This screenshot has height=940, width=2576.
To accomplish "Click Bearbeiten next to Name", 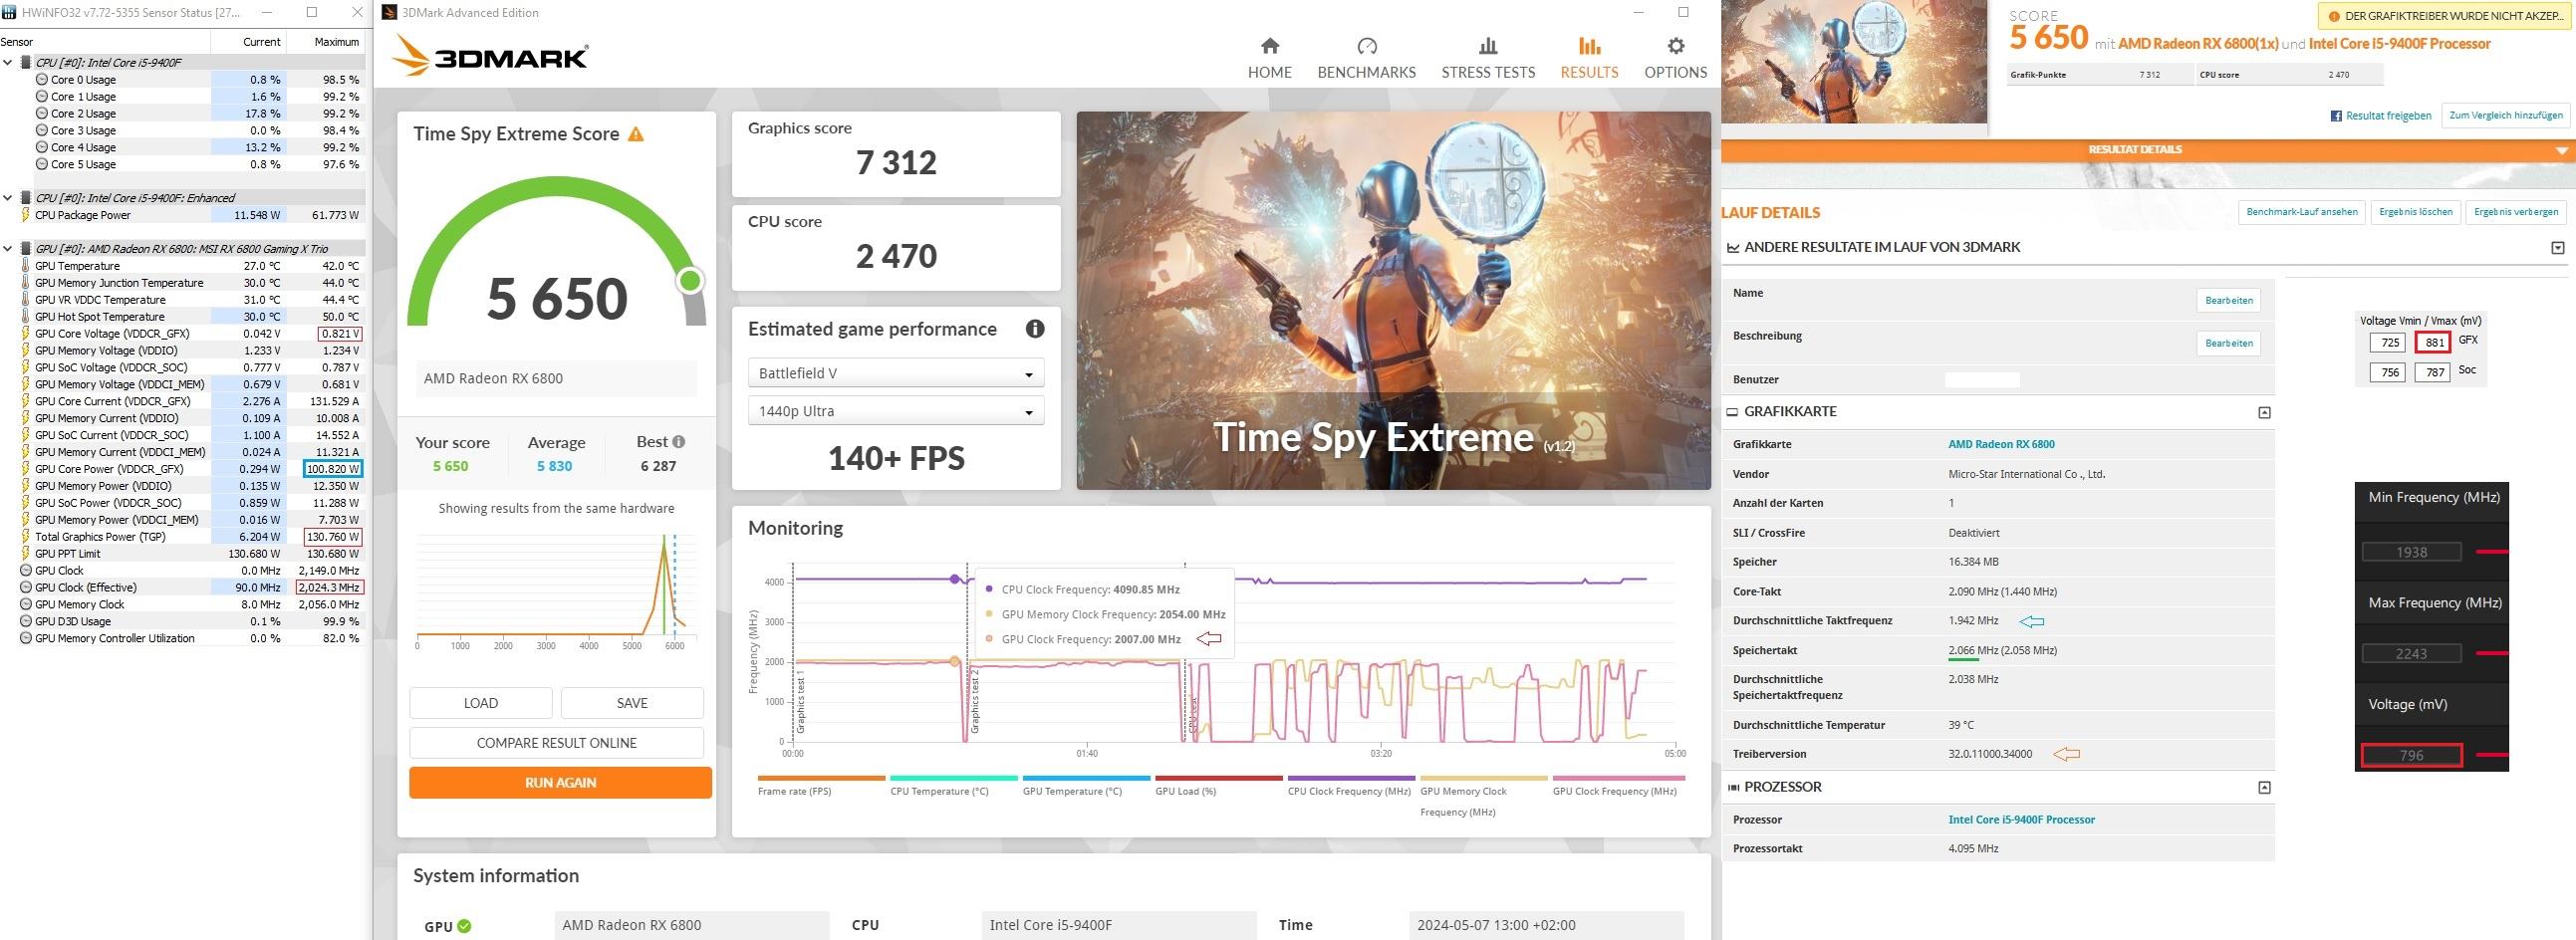I will [x=2229, y=301].
